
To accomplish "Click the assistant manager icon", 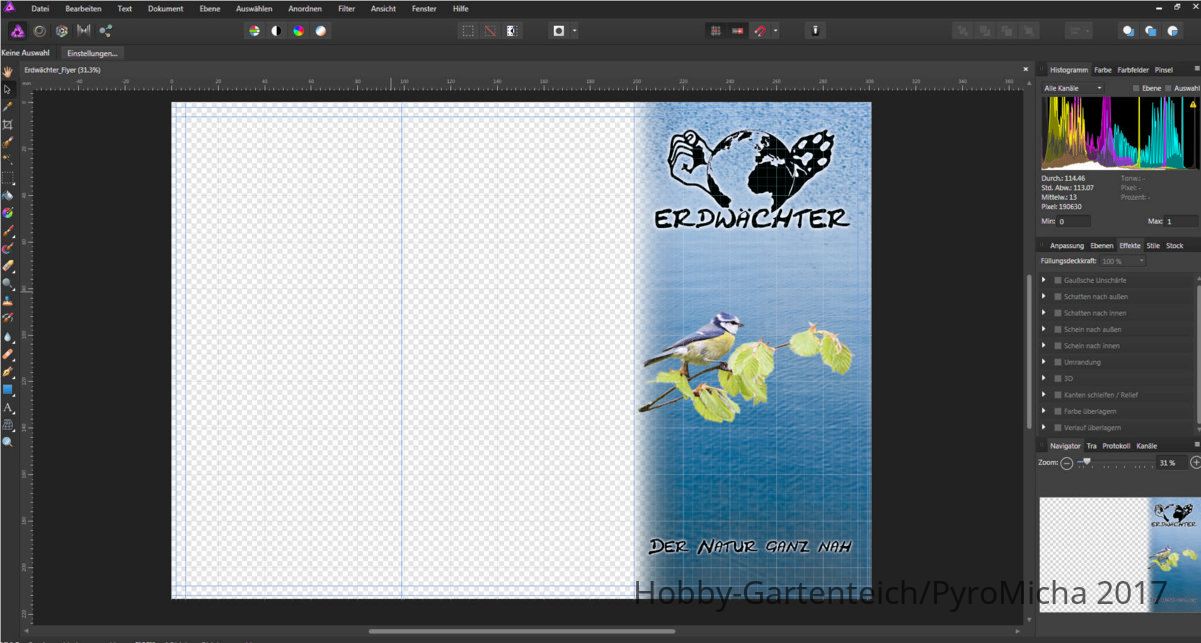I will pyautogui.click(x=815, y=31).
